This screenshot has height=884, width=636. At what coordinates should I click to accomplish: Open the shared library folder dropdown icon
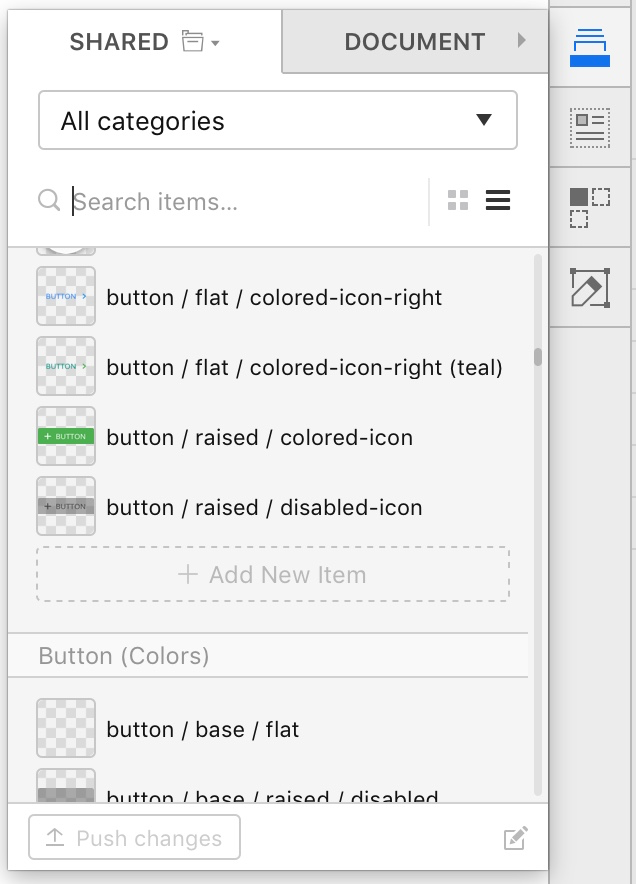(x=200, y=42)
